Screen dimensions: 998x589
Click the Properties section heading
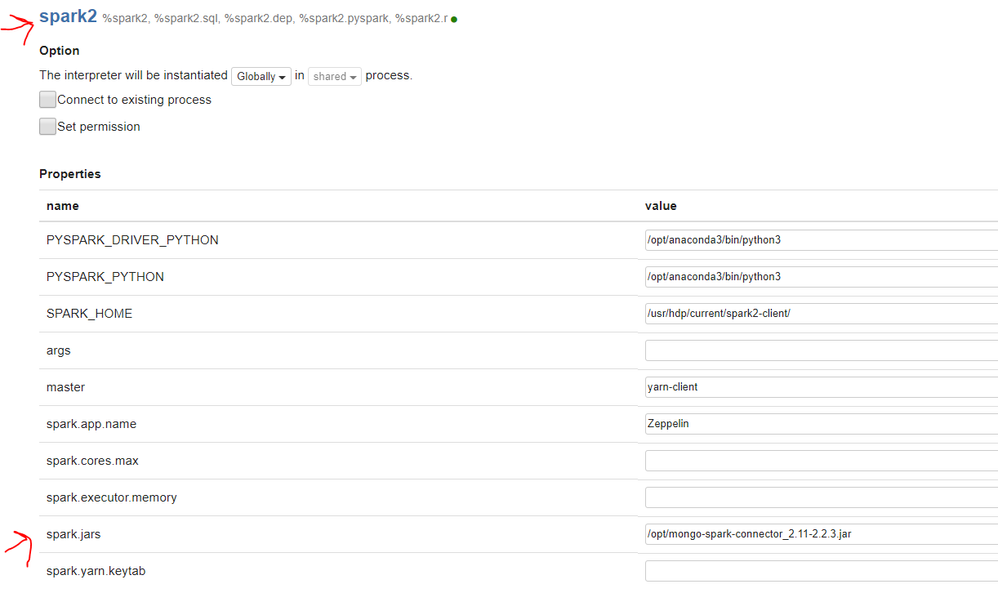pyautogui.click(x=70, y=174)
